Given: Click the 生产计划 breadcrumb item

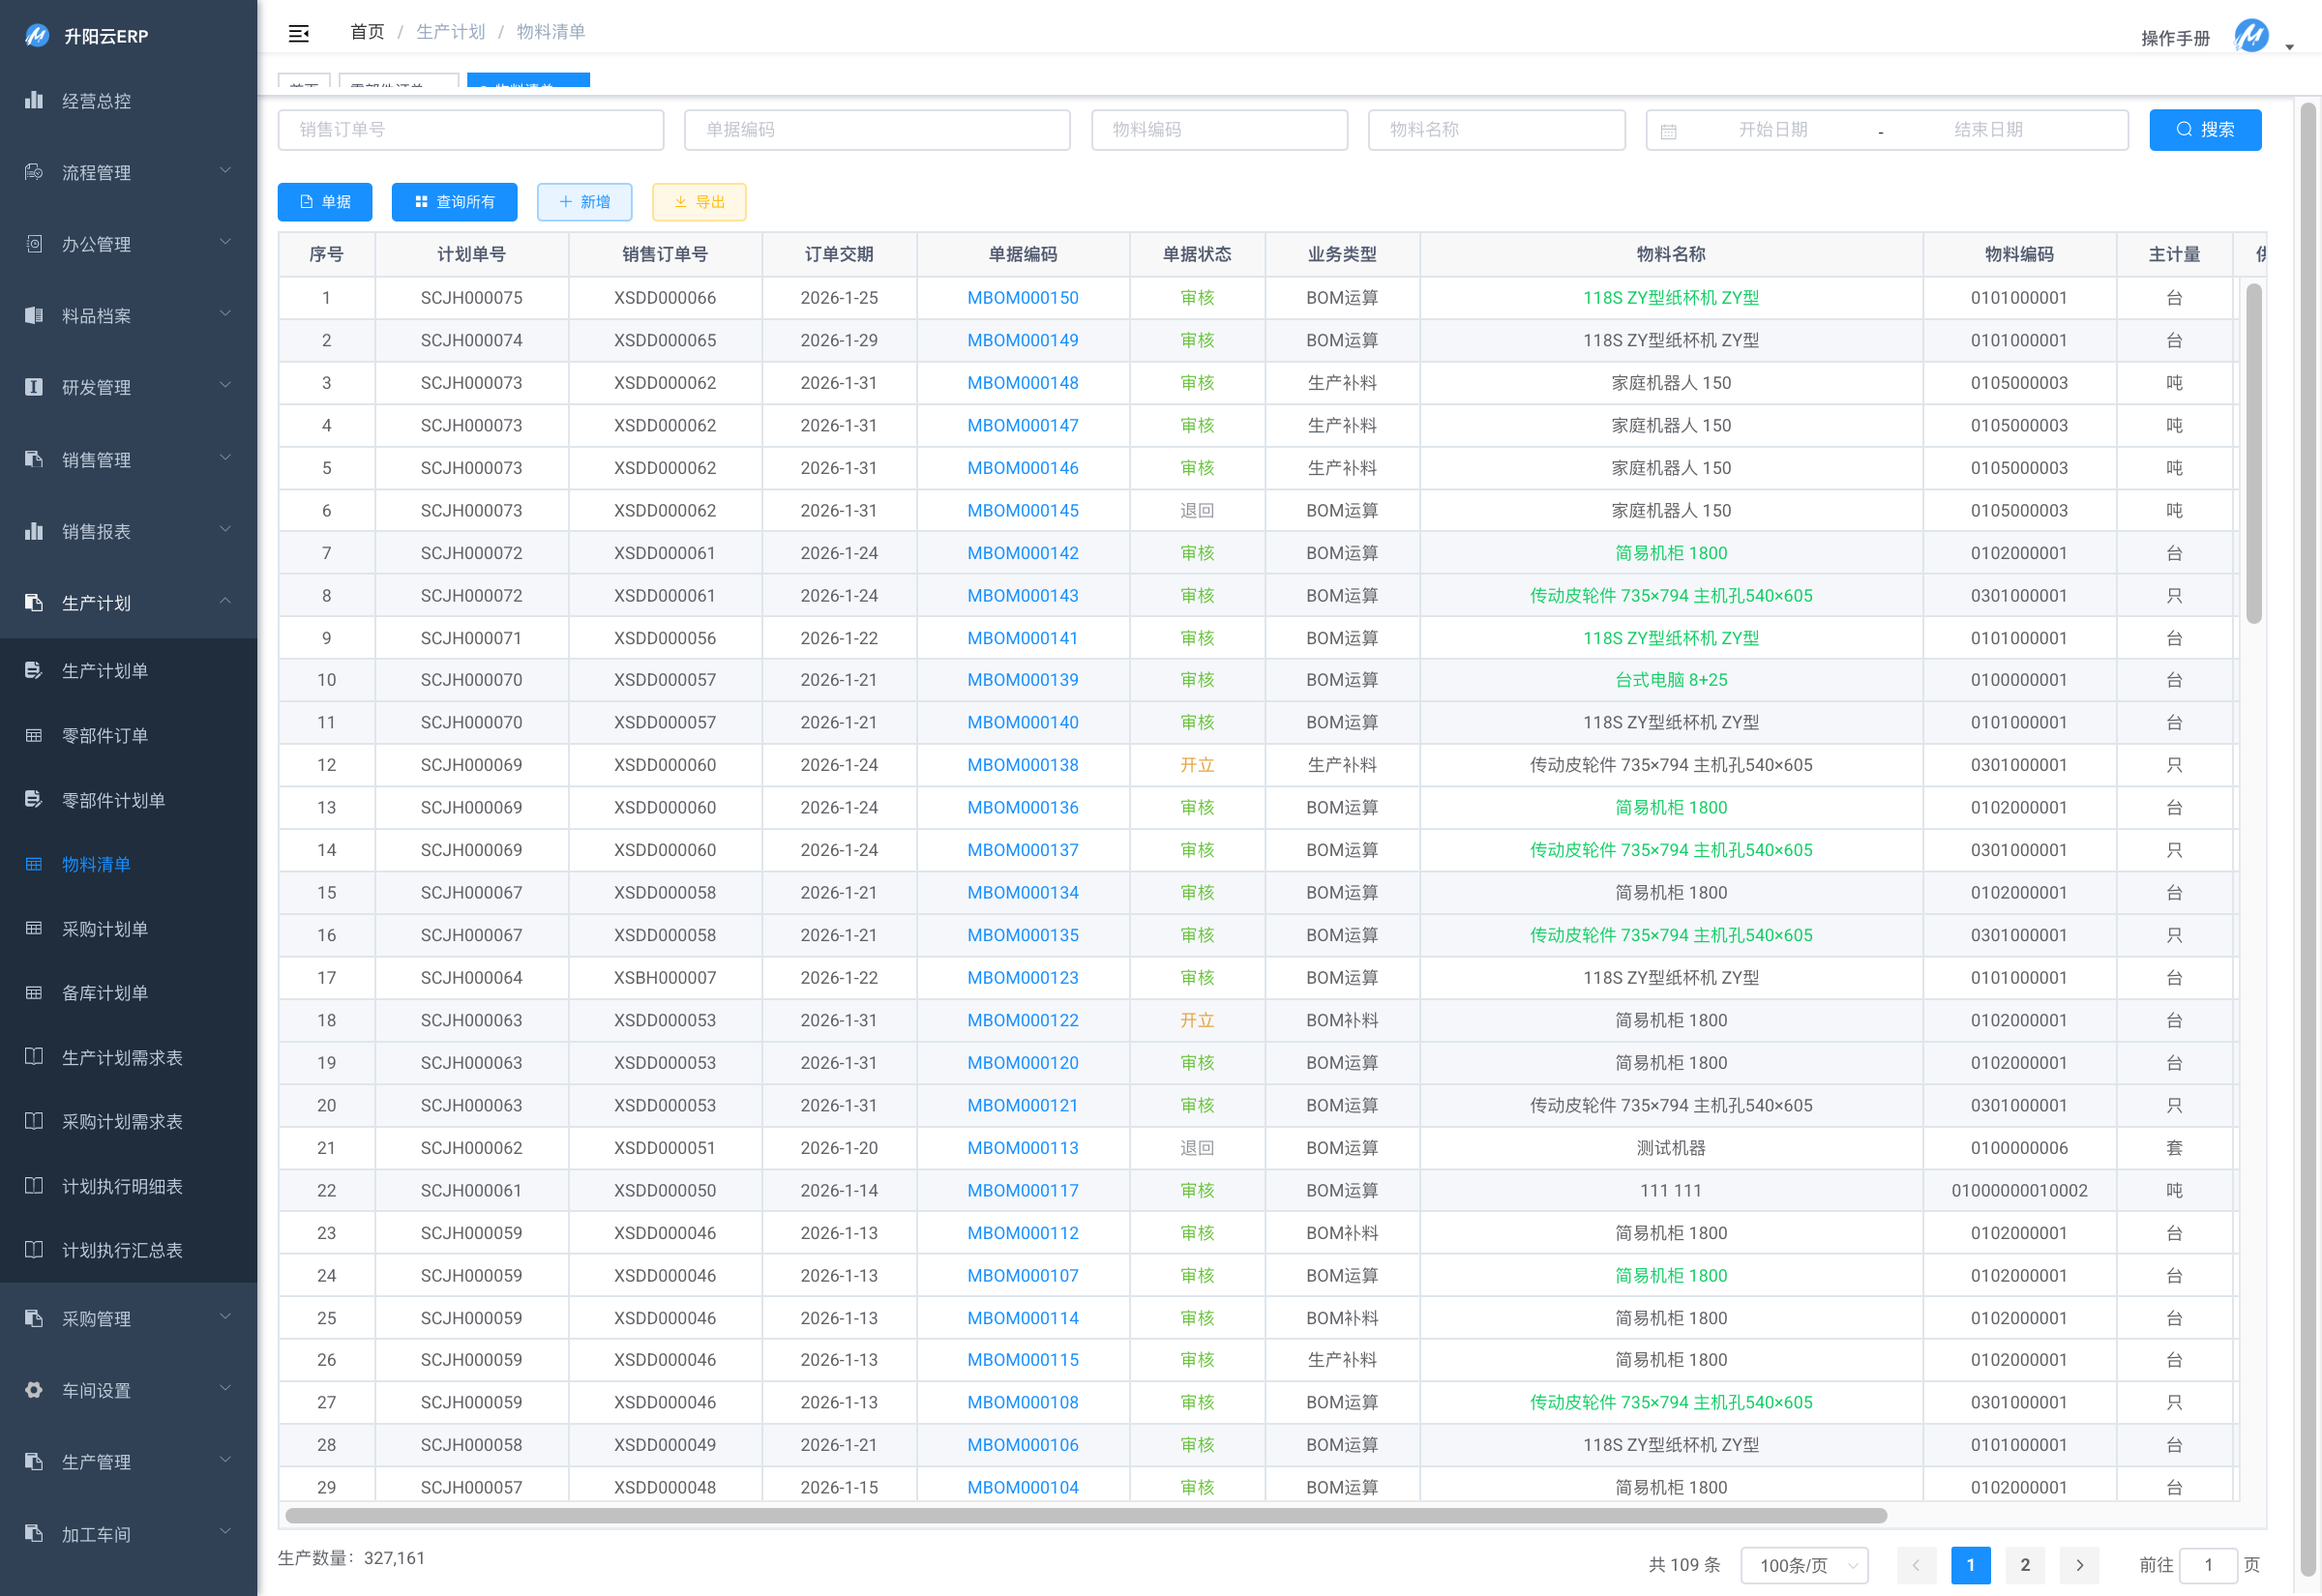Looking at the screenshot, I should click(x=450, y=32).
